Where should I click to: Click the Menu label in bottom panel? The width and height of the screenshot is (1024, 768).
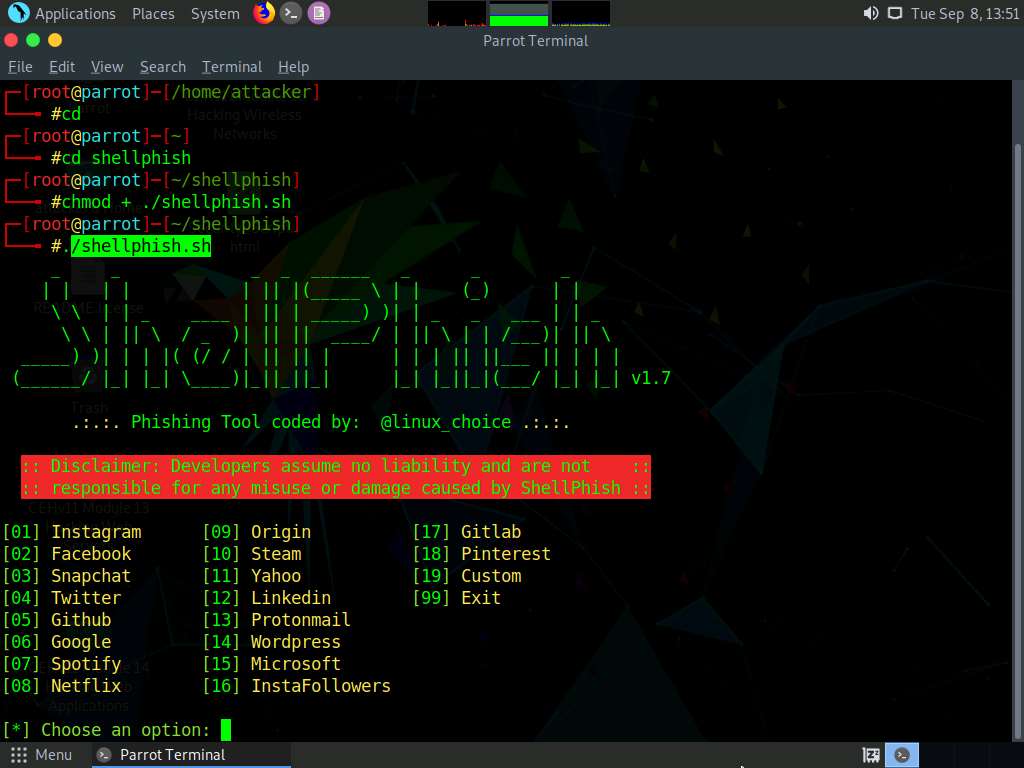click(x=54, y=755)
